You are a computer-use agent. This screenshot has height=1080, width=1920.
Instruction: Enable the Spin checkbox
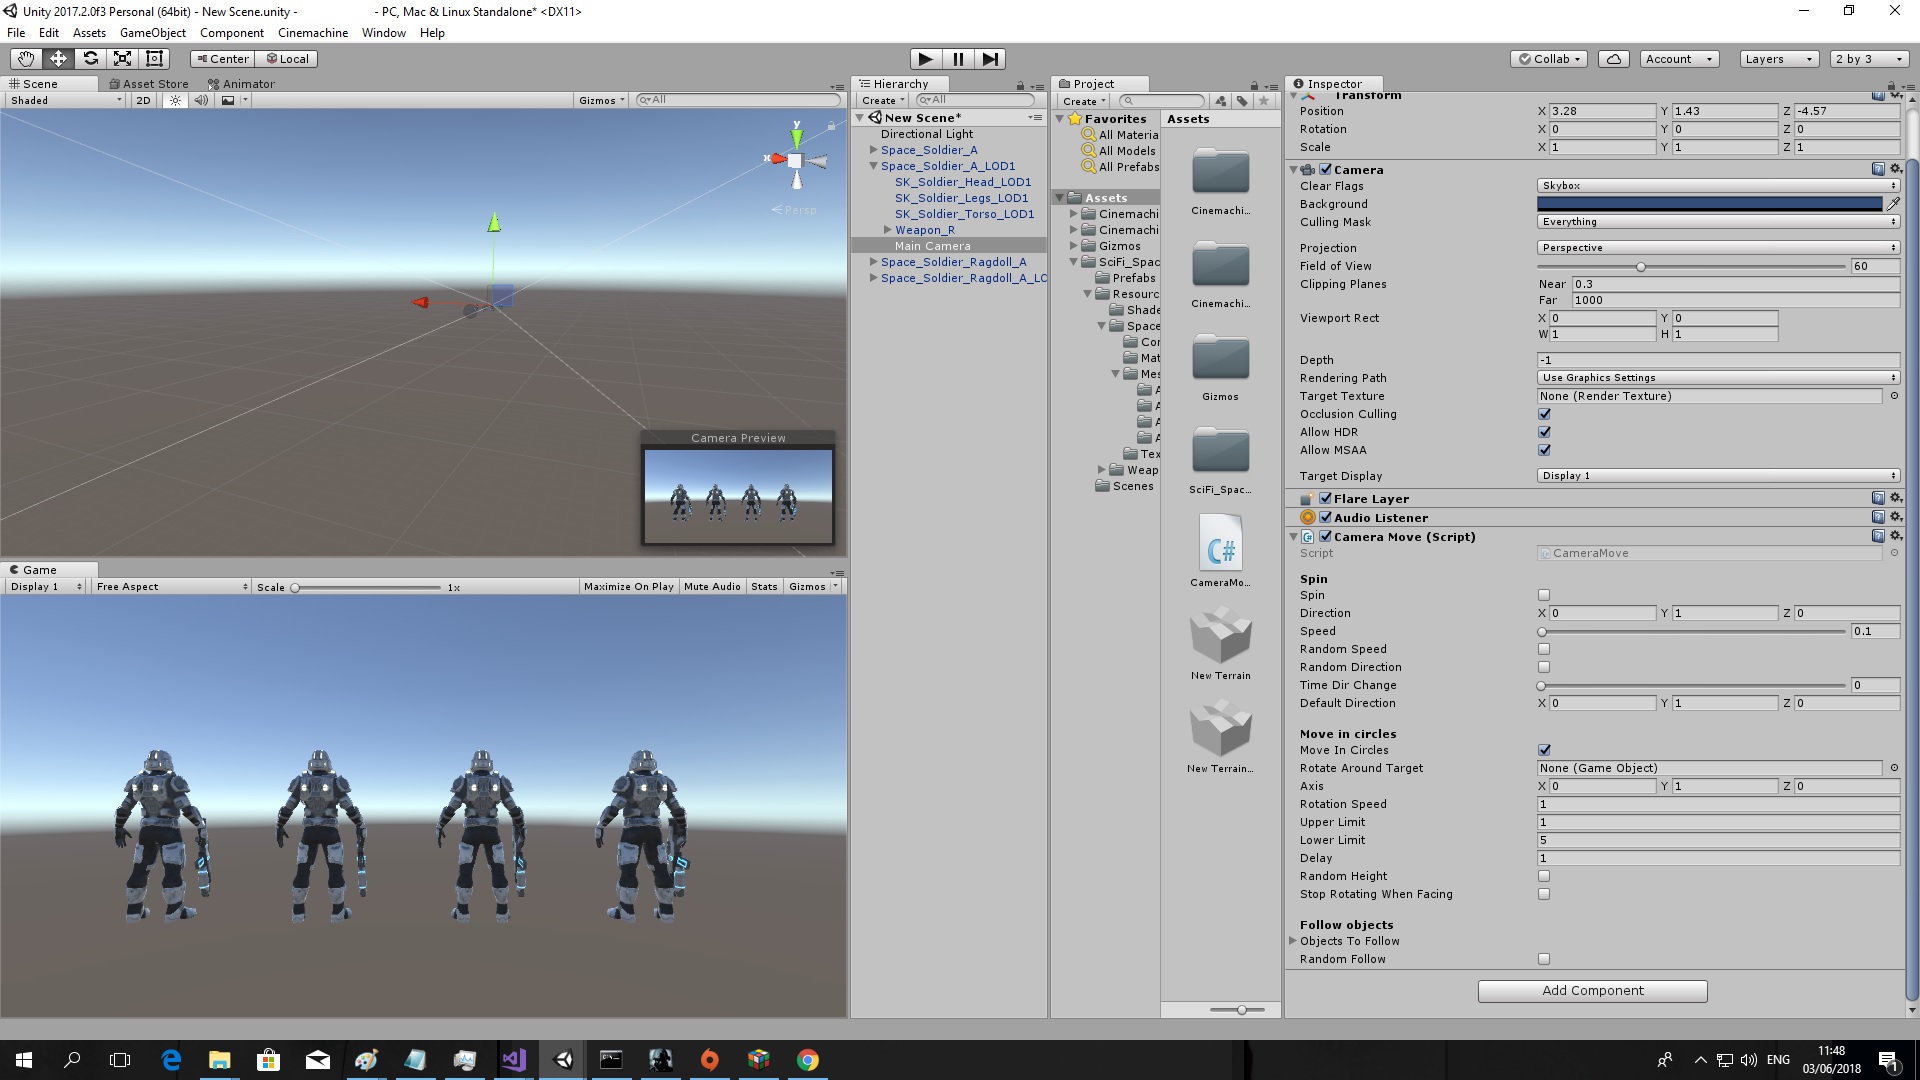point(1544,595)
